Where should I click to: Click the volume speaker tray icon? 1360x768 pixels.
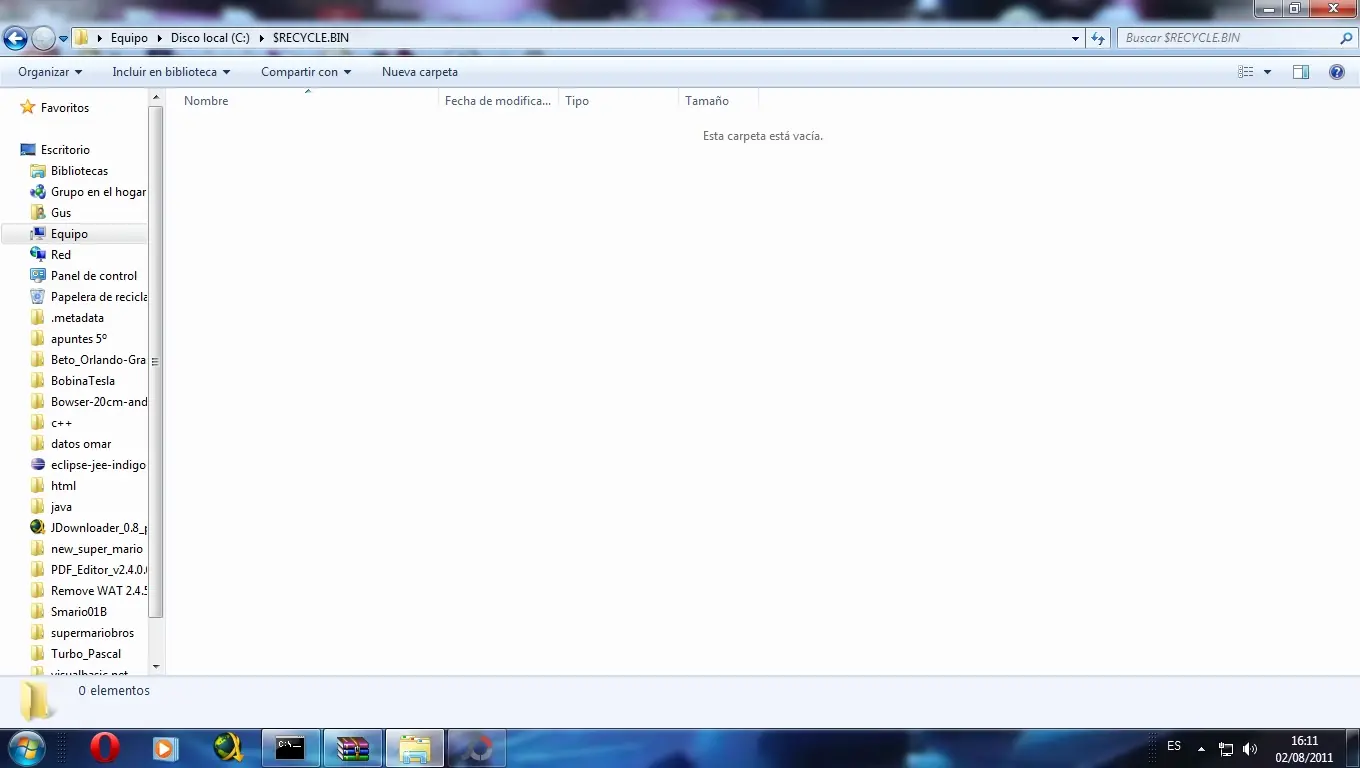[1249, 748]
